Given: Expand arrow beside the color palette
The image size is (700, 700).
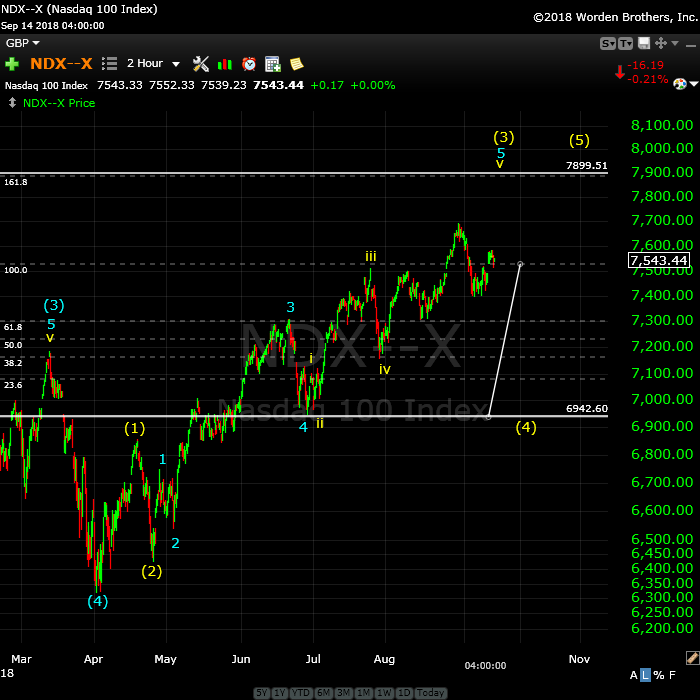Looking at the screenshot, I should coord(693,84).
